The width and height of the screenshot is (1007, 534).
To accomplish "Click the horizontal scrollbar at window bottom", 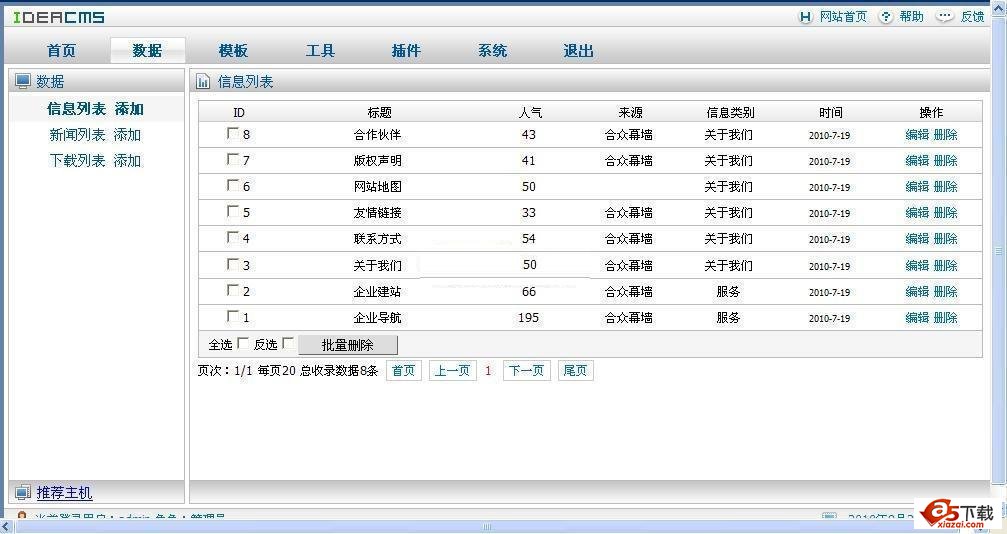I will pyautogui.click(x=488, y=526).
